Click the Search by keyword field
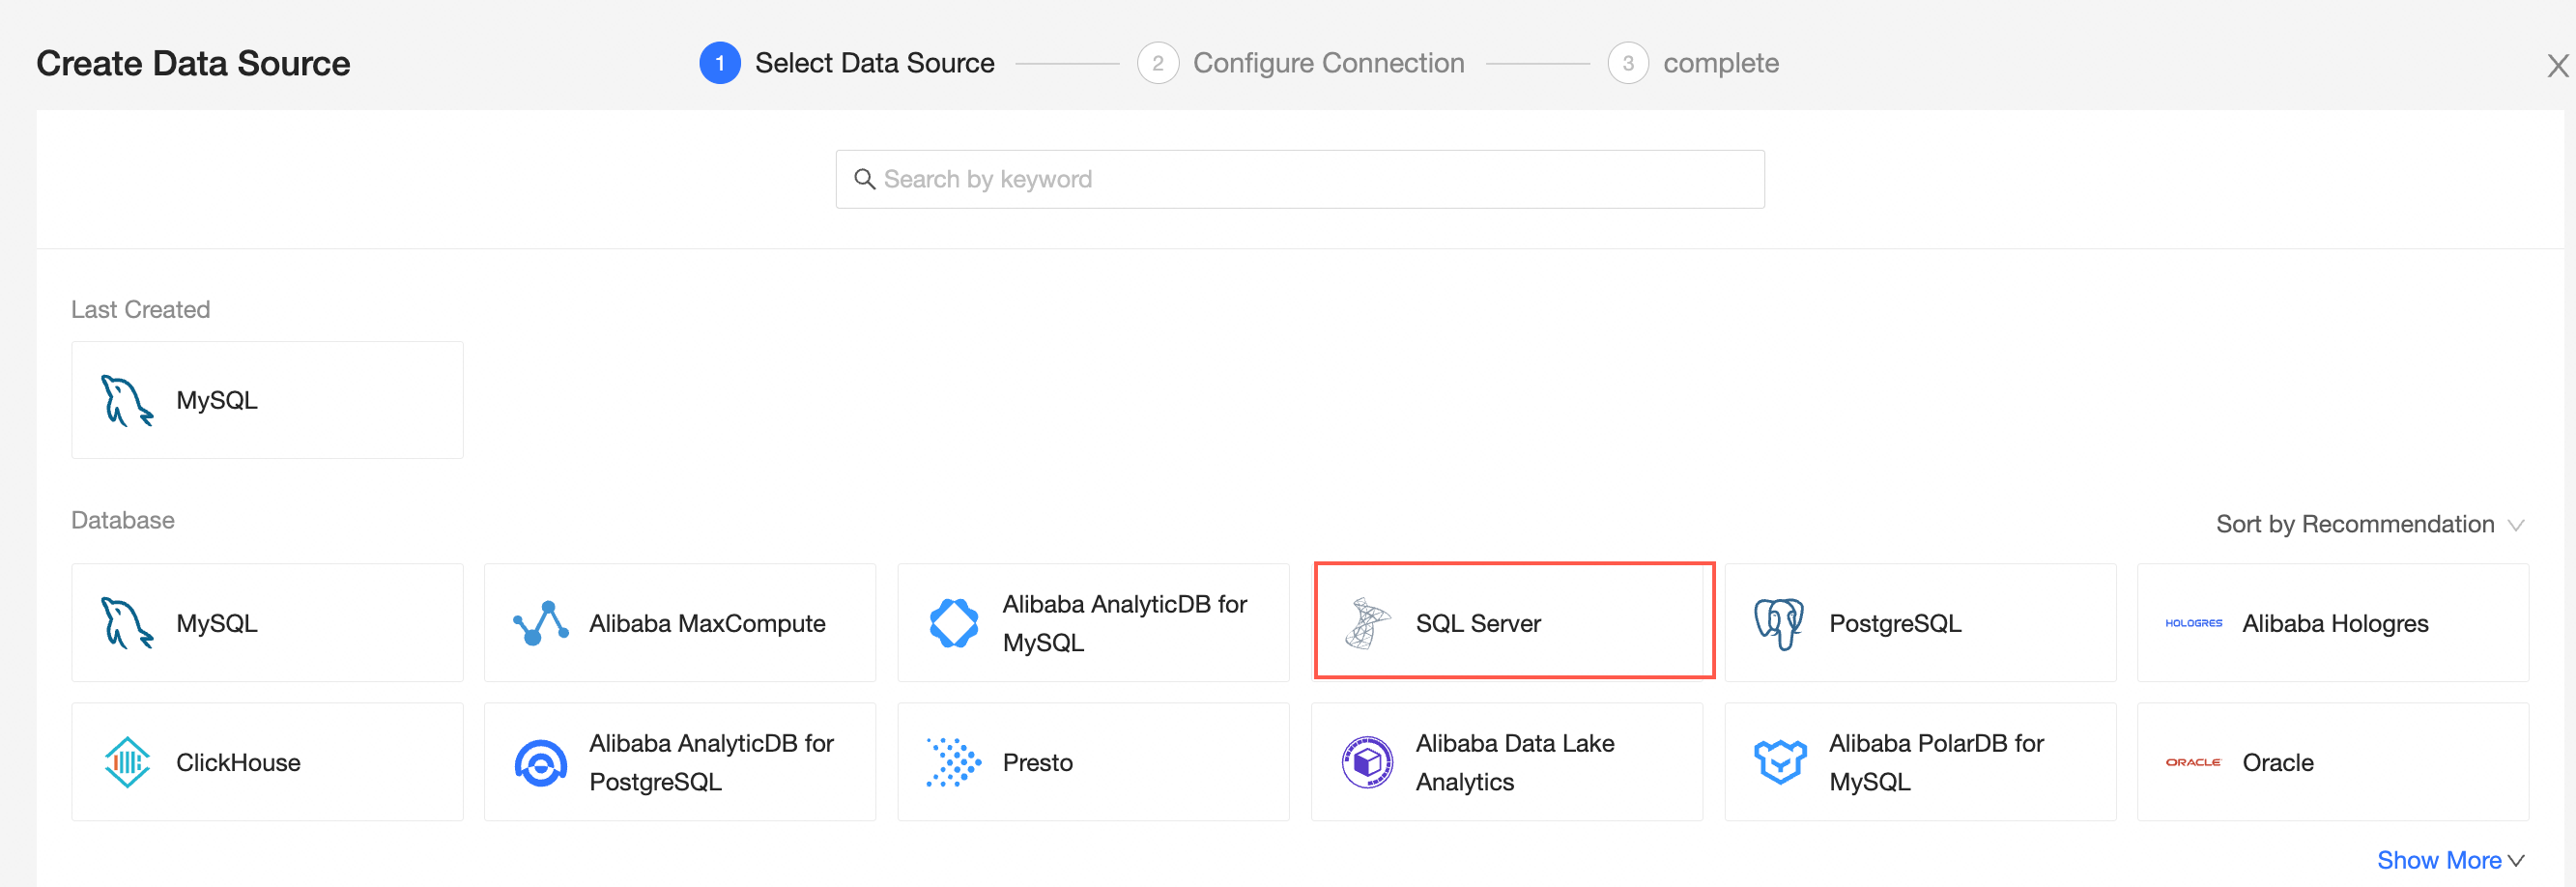This screenshot has width=2576, height=887. (1300, 178)
